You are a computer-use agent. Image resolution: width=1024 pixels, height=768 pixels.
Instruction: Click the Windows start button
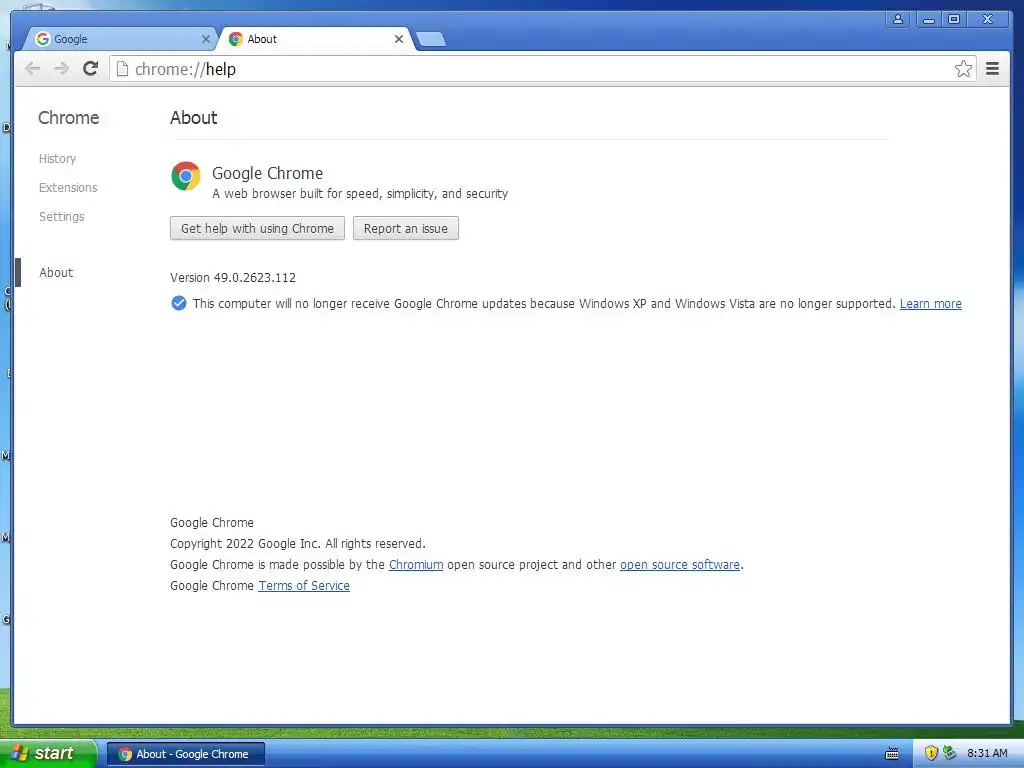48,754
